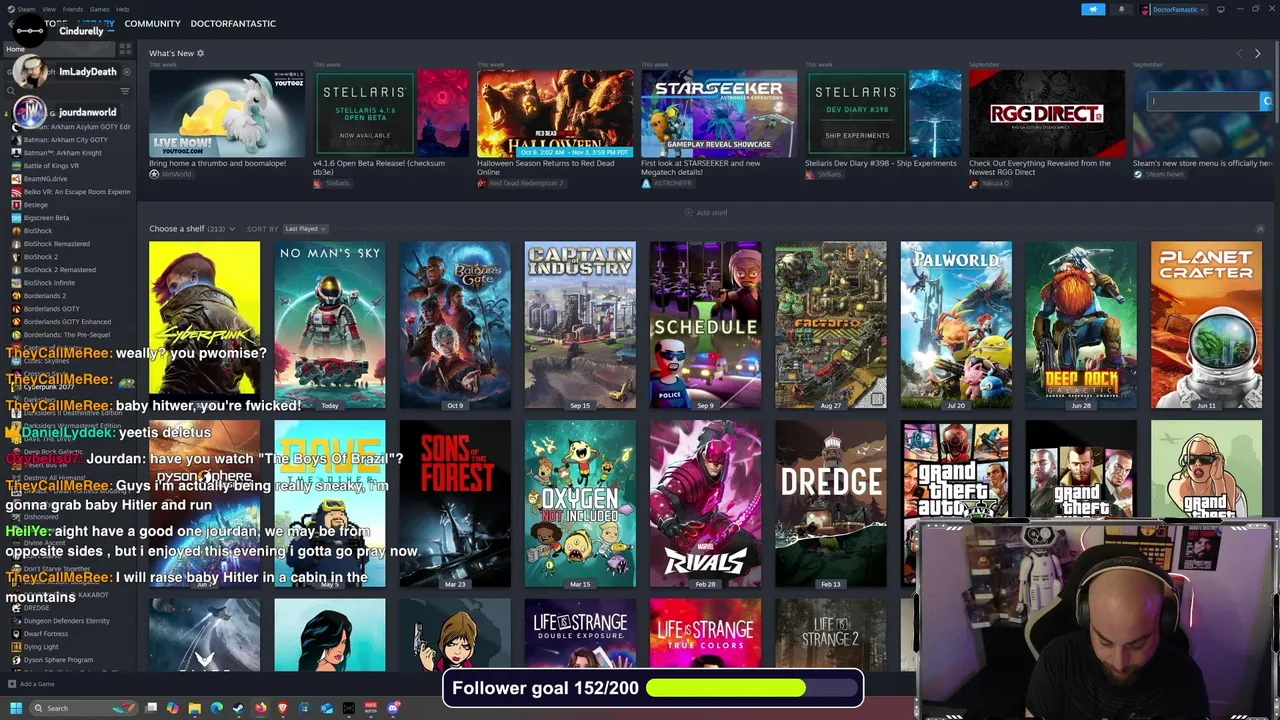
Task: Collapse the shelf with double chevron
Action: click(1260, 229)
